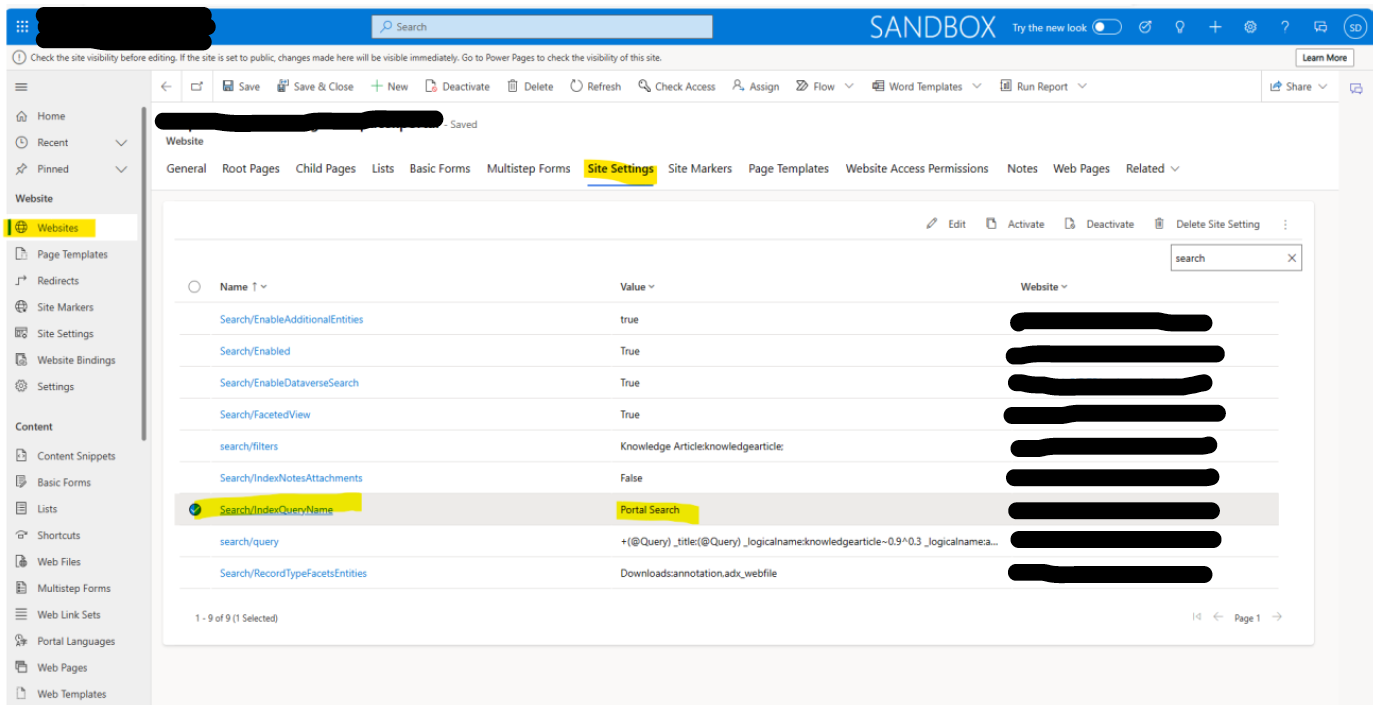Open Site Markers in the sidebar
Screen dimensions: 1381x713
click(65, 307)
